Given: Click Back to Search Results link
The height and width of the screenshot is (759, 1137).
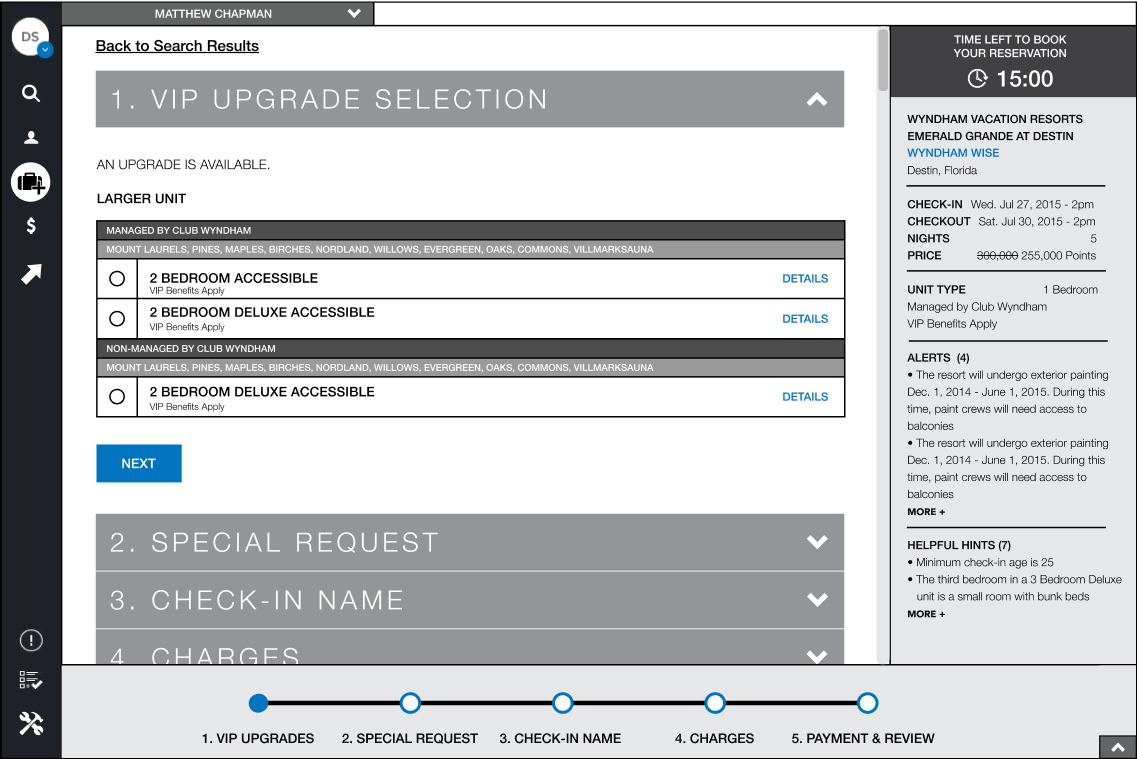Looking at the screenshot, I should pos(177,46).
